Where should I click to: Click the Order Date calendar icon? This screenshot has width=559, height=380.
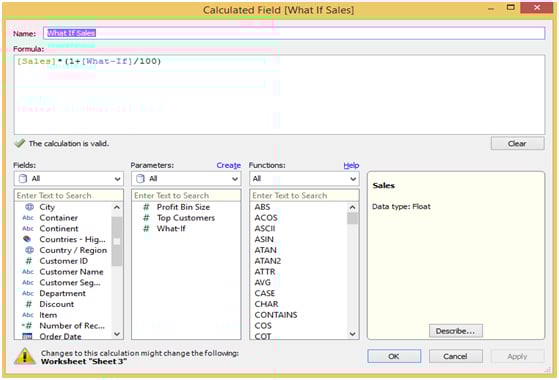(x=27, y=336)
